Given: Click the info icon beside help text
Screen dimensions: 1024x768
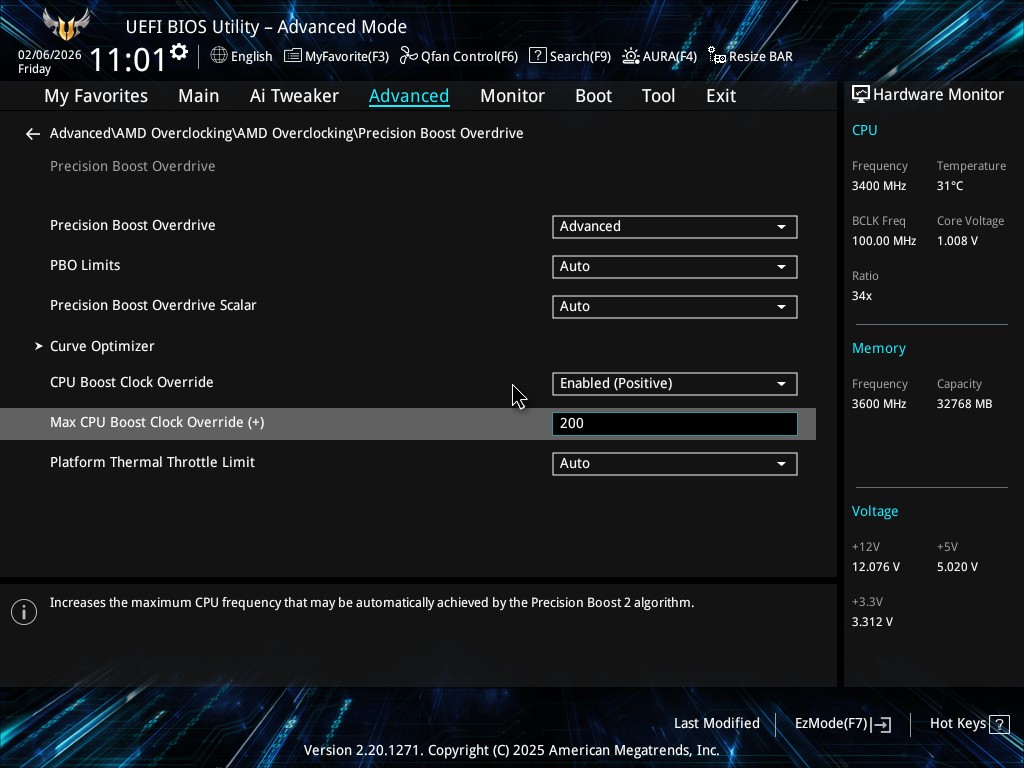Looking at the screenshot, I should click(x=24, y=612).
